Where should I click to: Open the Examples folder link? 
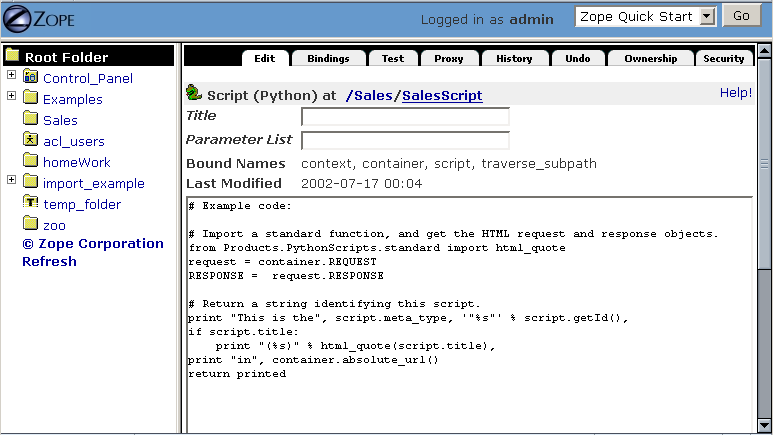coord(72,100)
